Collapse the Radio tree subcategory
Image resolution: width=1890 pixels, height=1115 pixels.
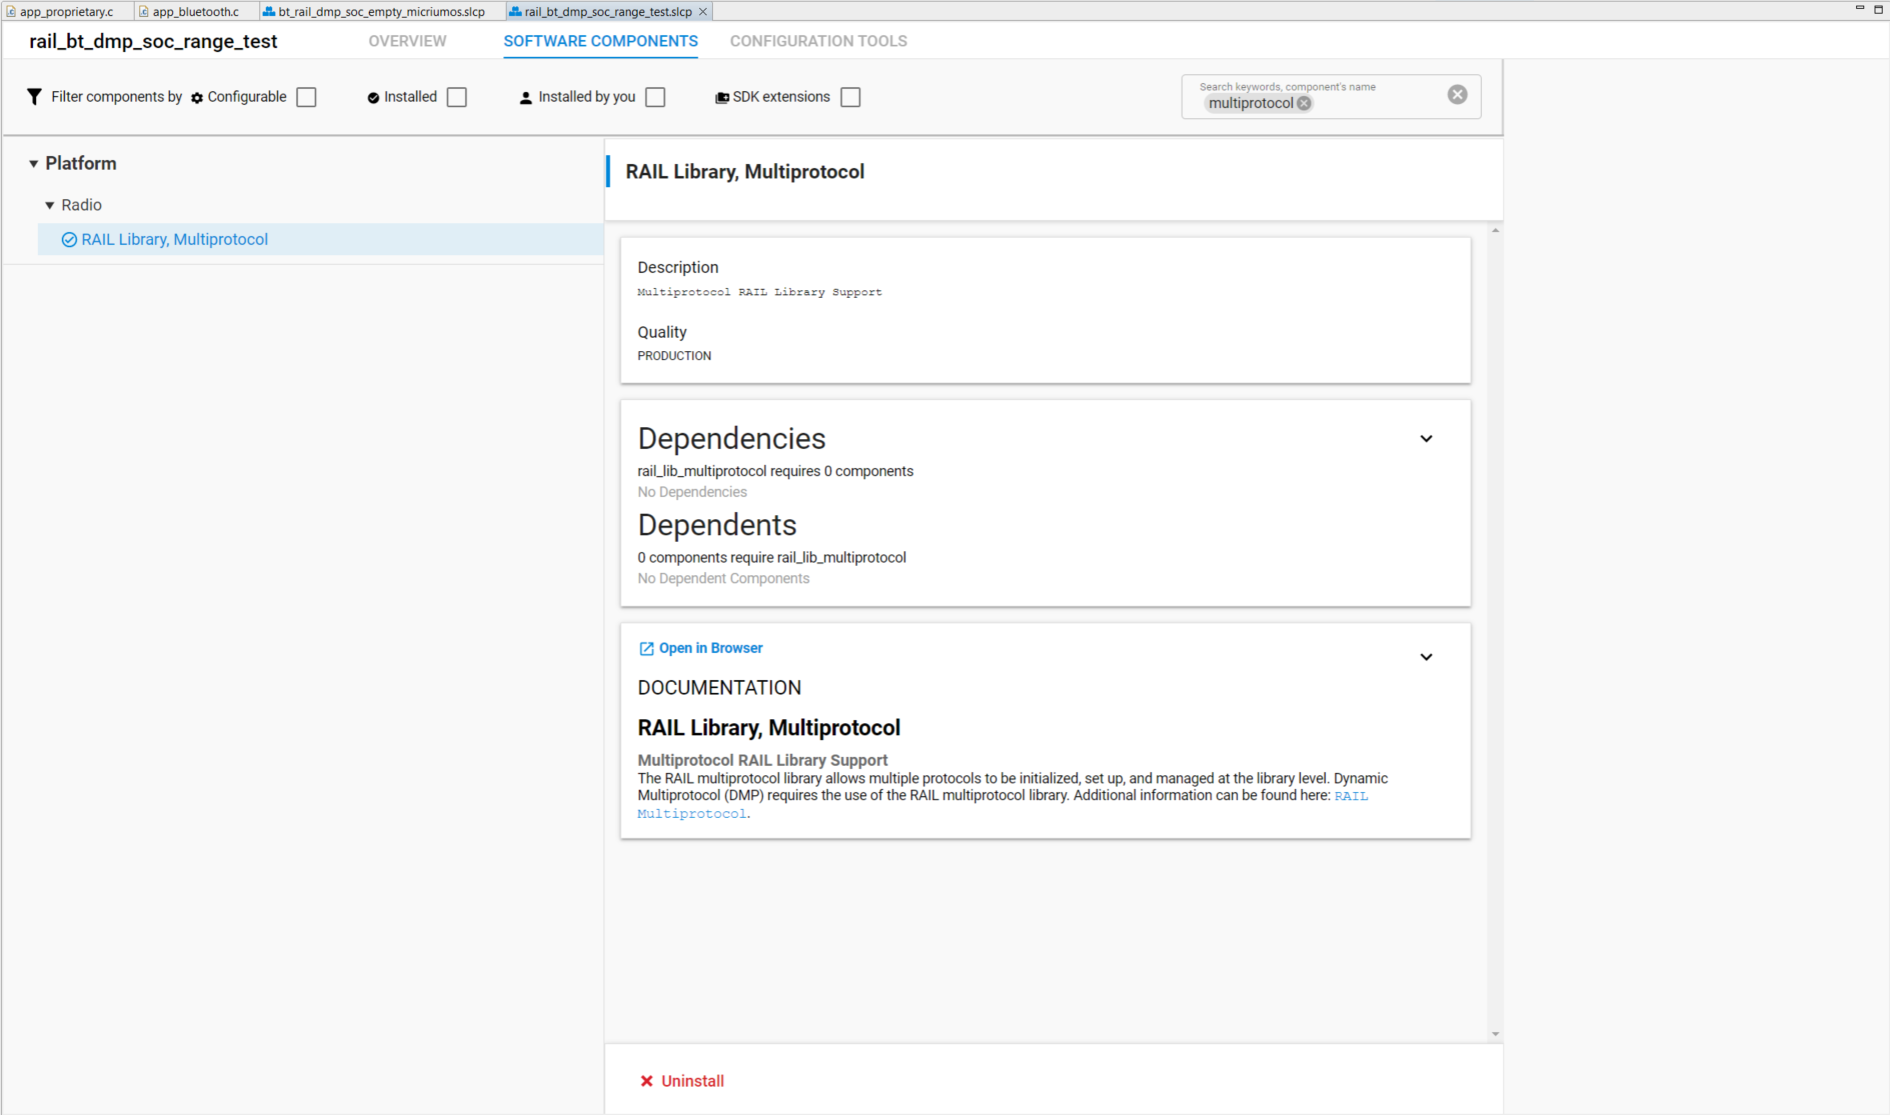(x=49, y=205)
